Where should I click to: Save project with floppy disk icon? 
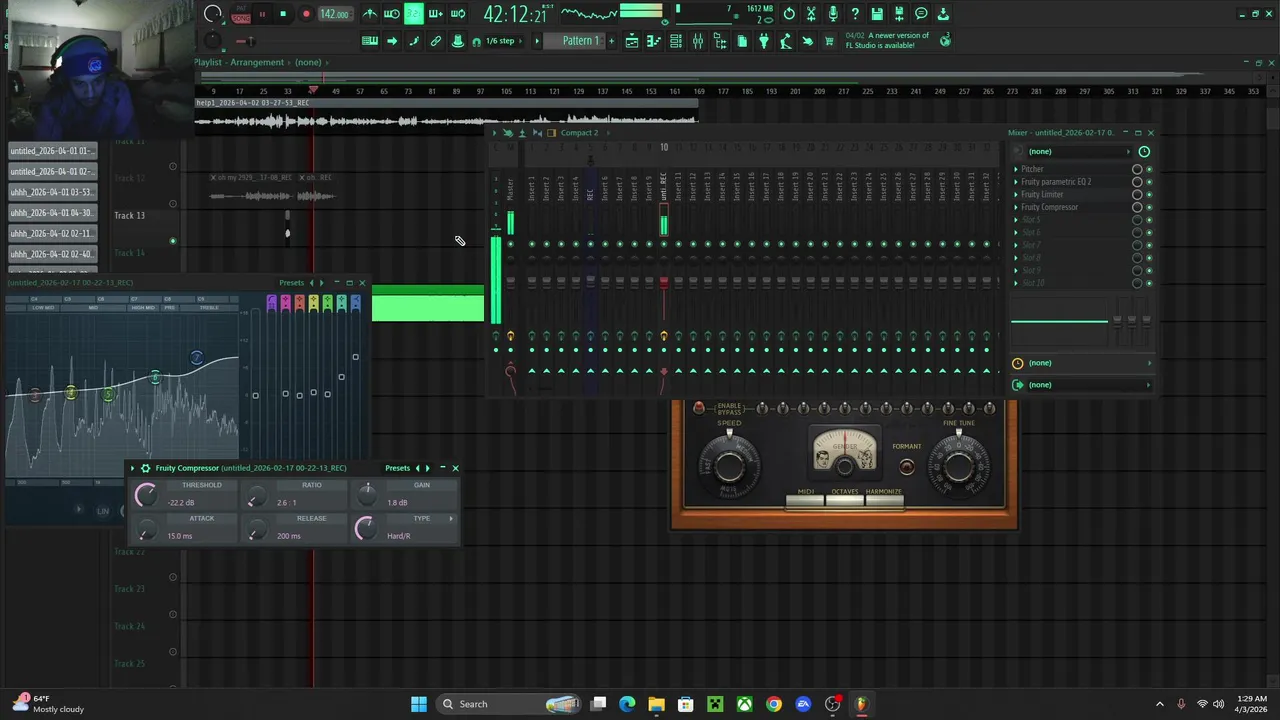877,14
